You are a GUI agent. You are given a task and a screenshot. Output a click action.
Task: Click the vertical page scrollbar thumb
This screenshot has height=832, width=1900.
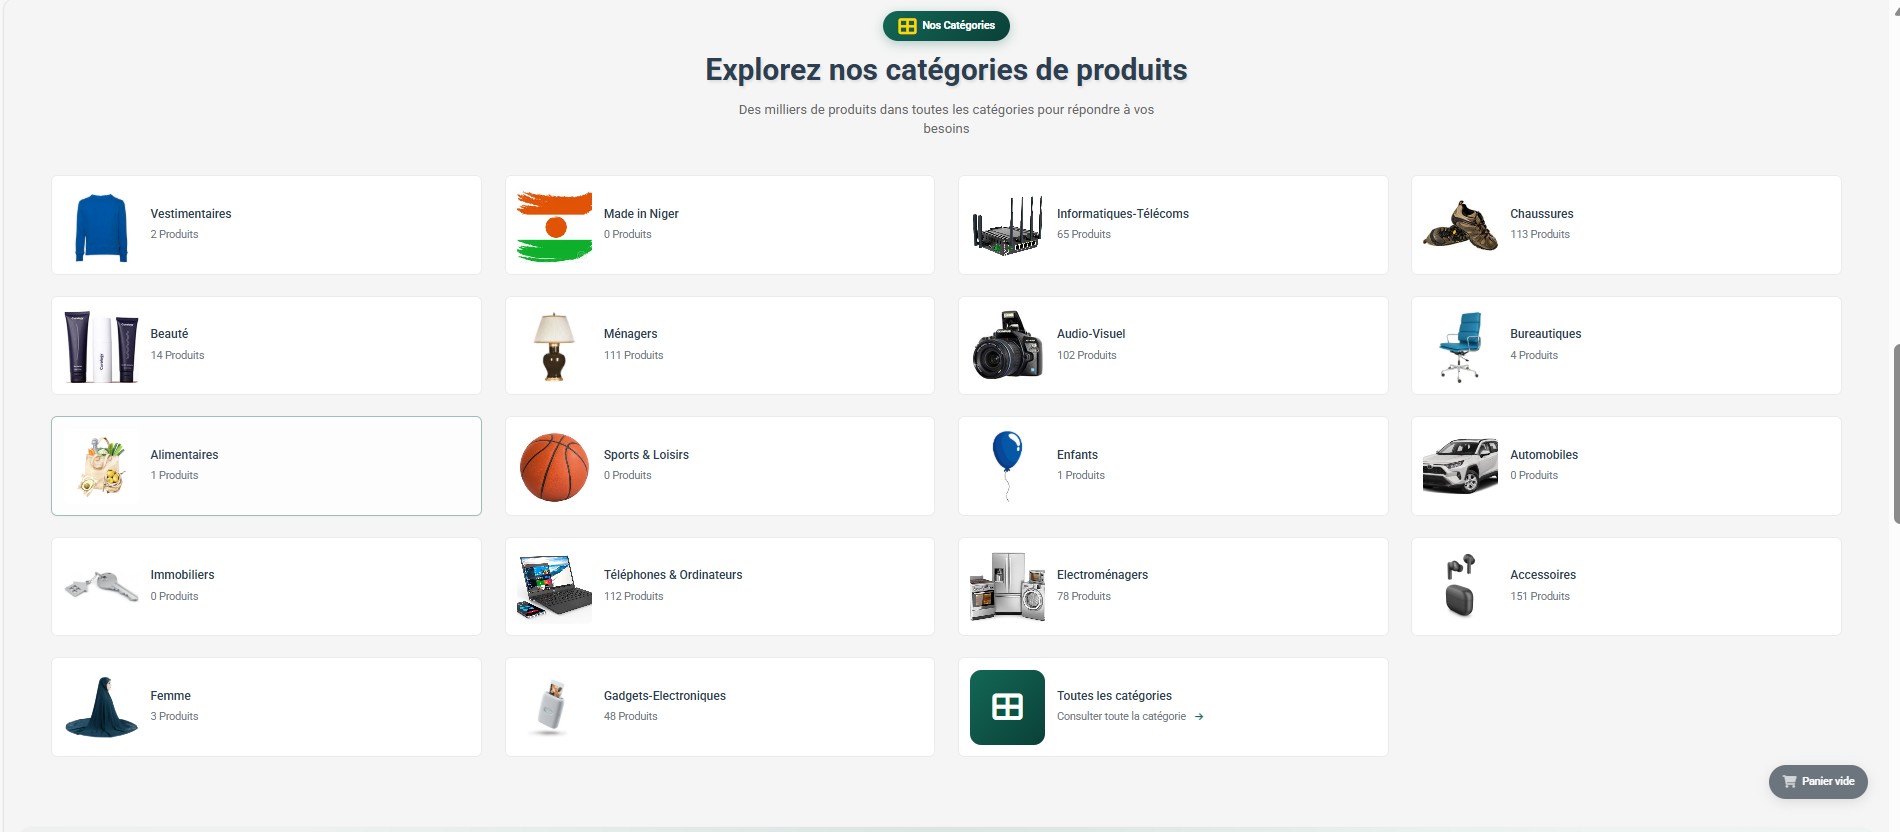(x=1895, y=433)
